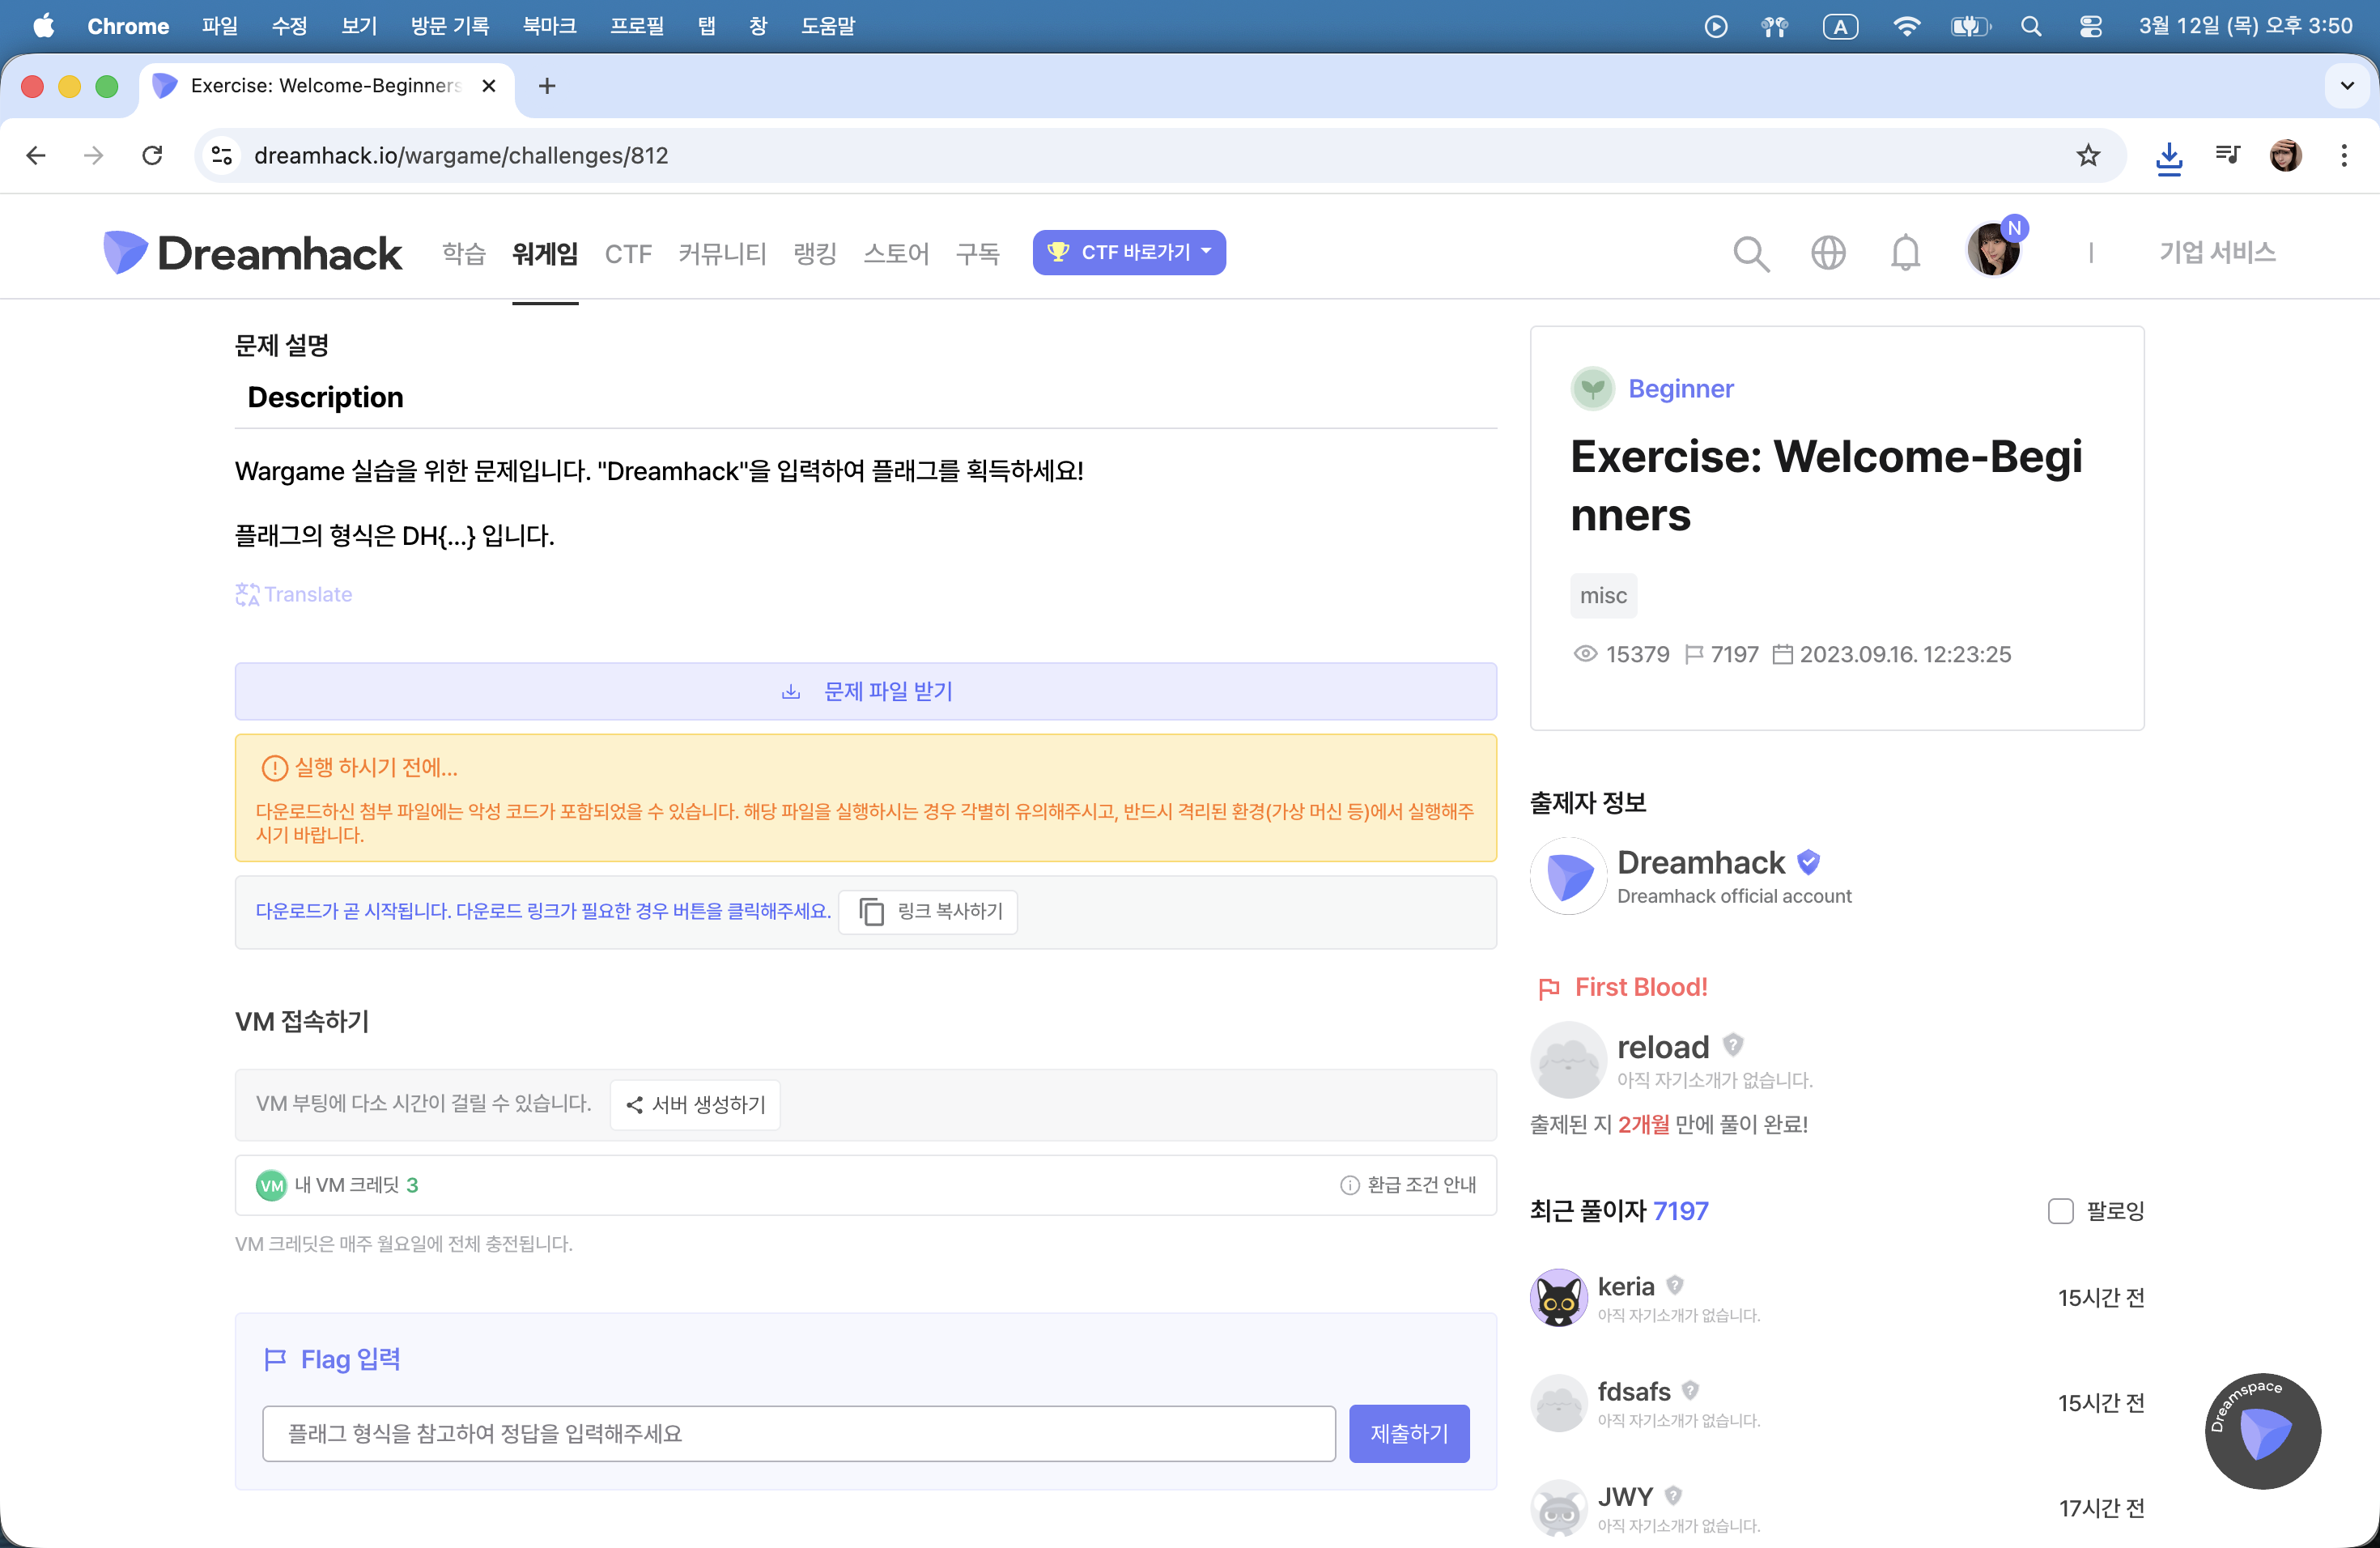2380x1548 pixels.
Task: Open Dreamhack site search magnifier icon
Action: (x=1750, y=253)
